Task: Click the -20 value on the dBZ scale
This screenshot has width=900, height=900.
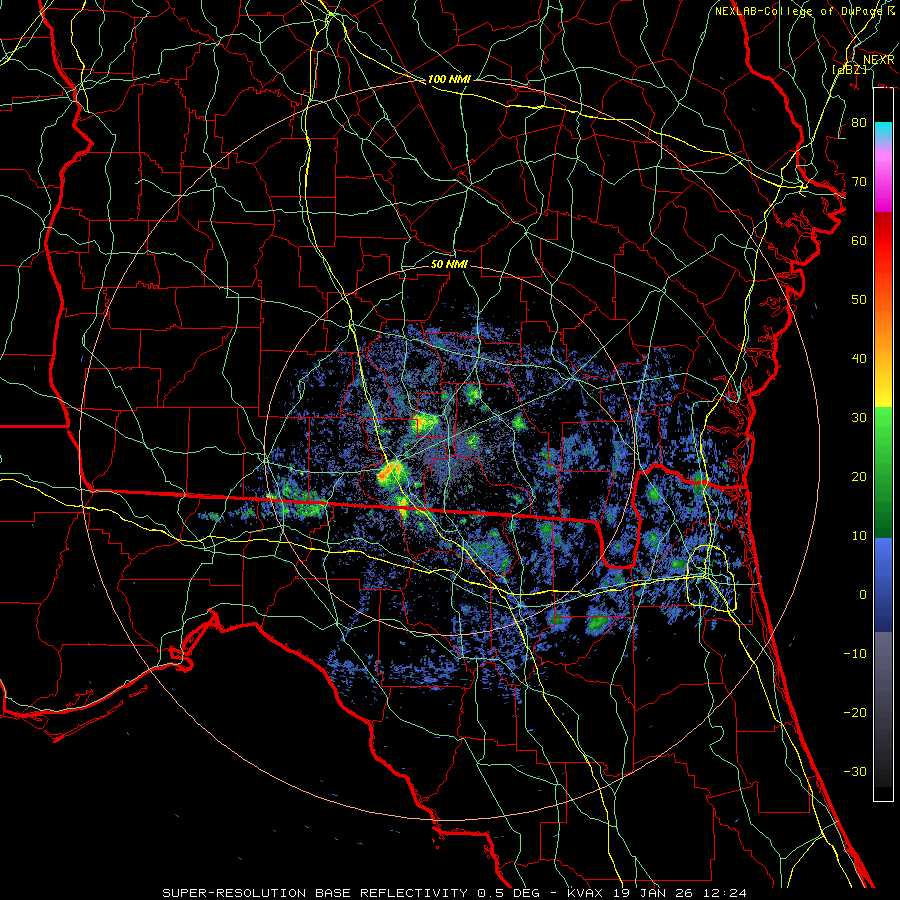Action: tap(855, 712)
